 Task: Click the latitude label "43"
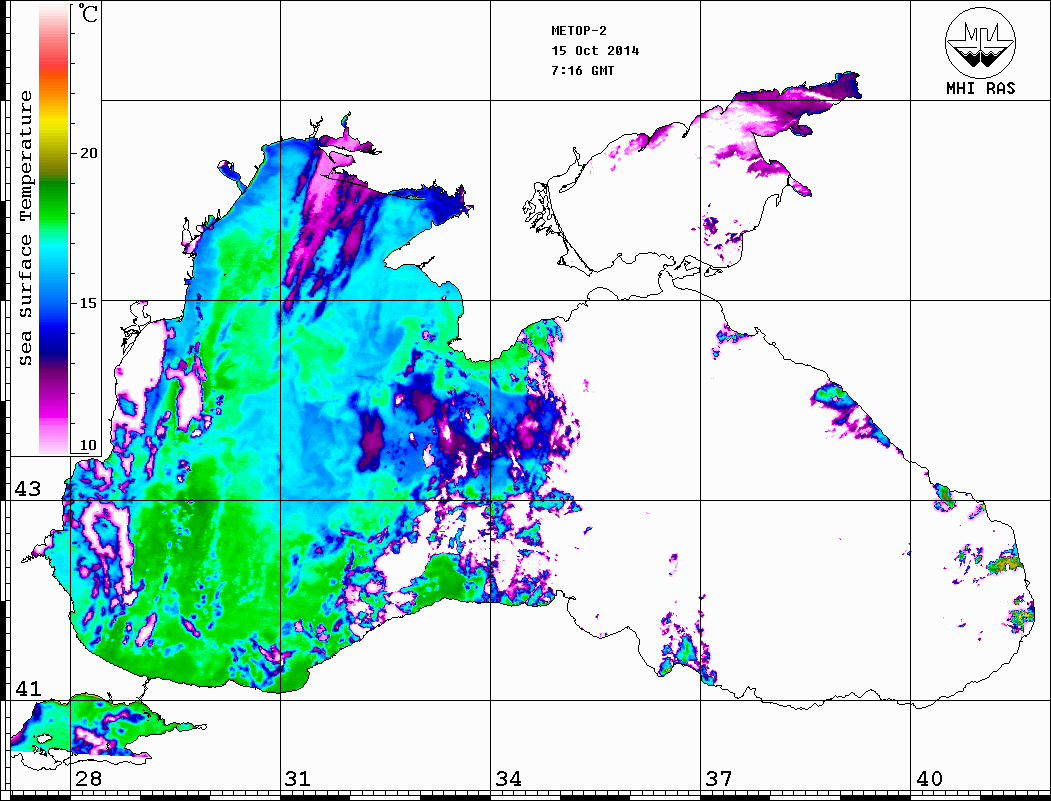pyautogui.click(x=27, y=489)
